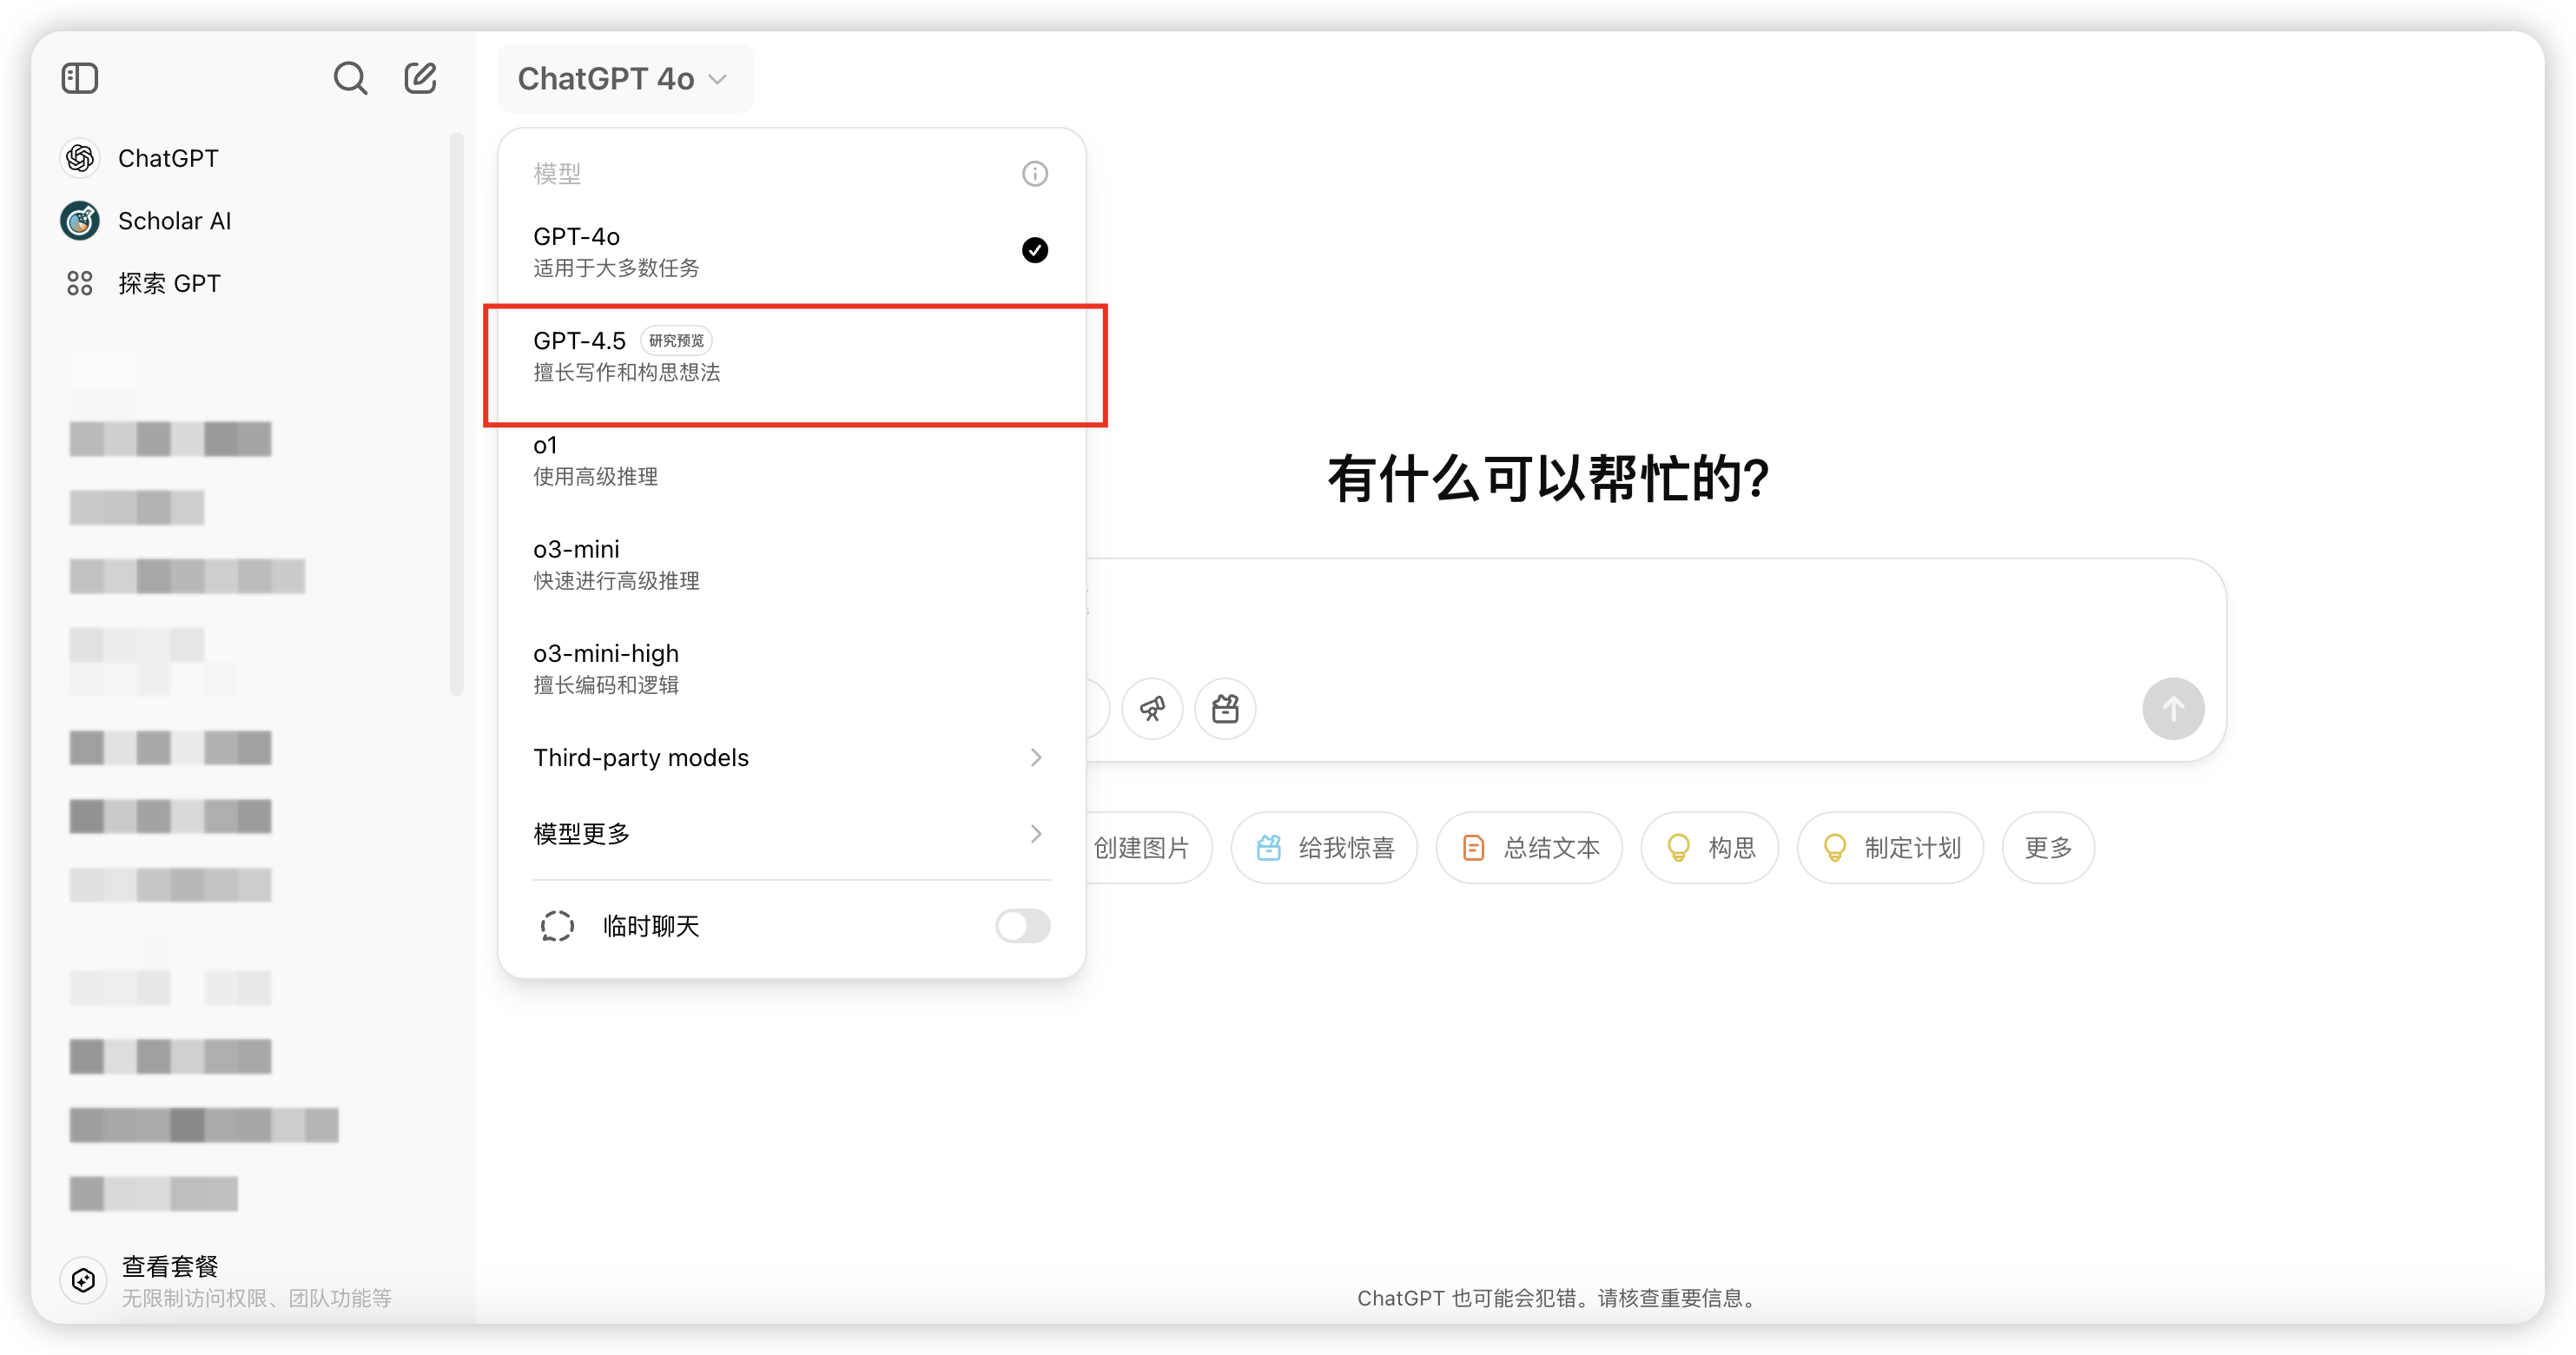Select the GPT-4o model option
The height and width of the screenshot is (1355, 2576).
[791, 252]
